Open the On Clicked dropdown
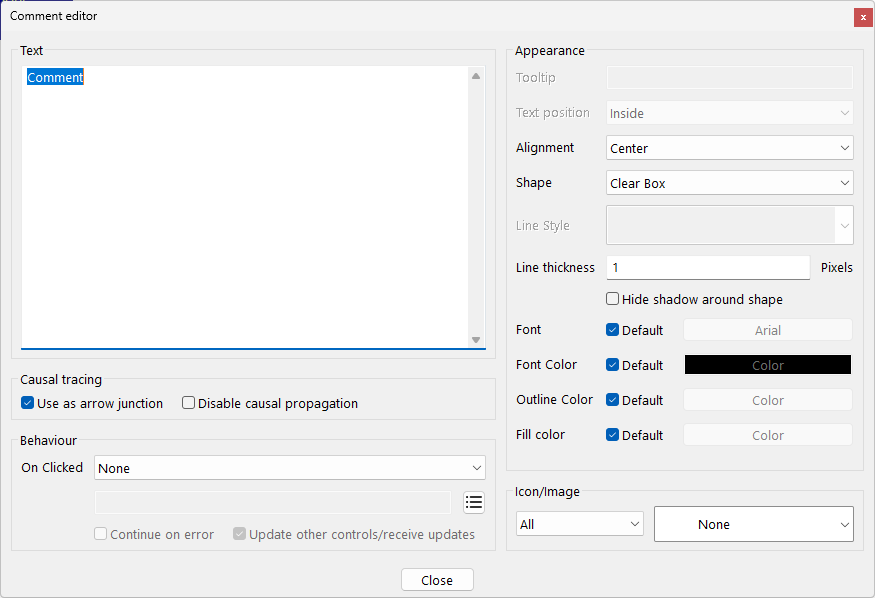The height and width of the screenshot is (598, 875). [x=289, y=467]
